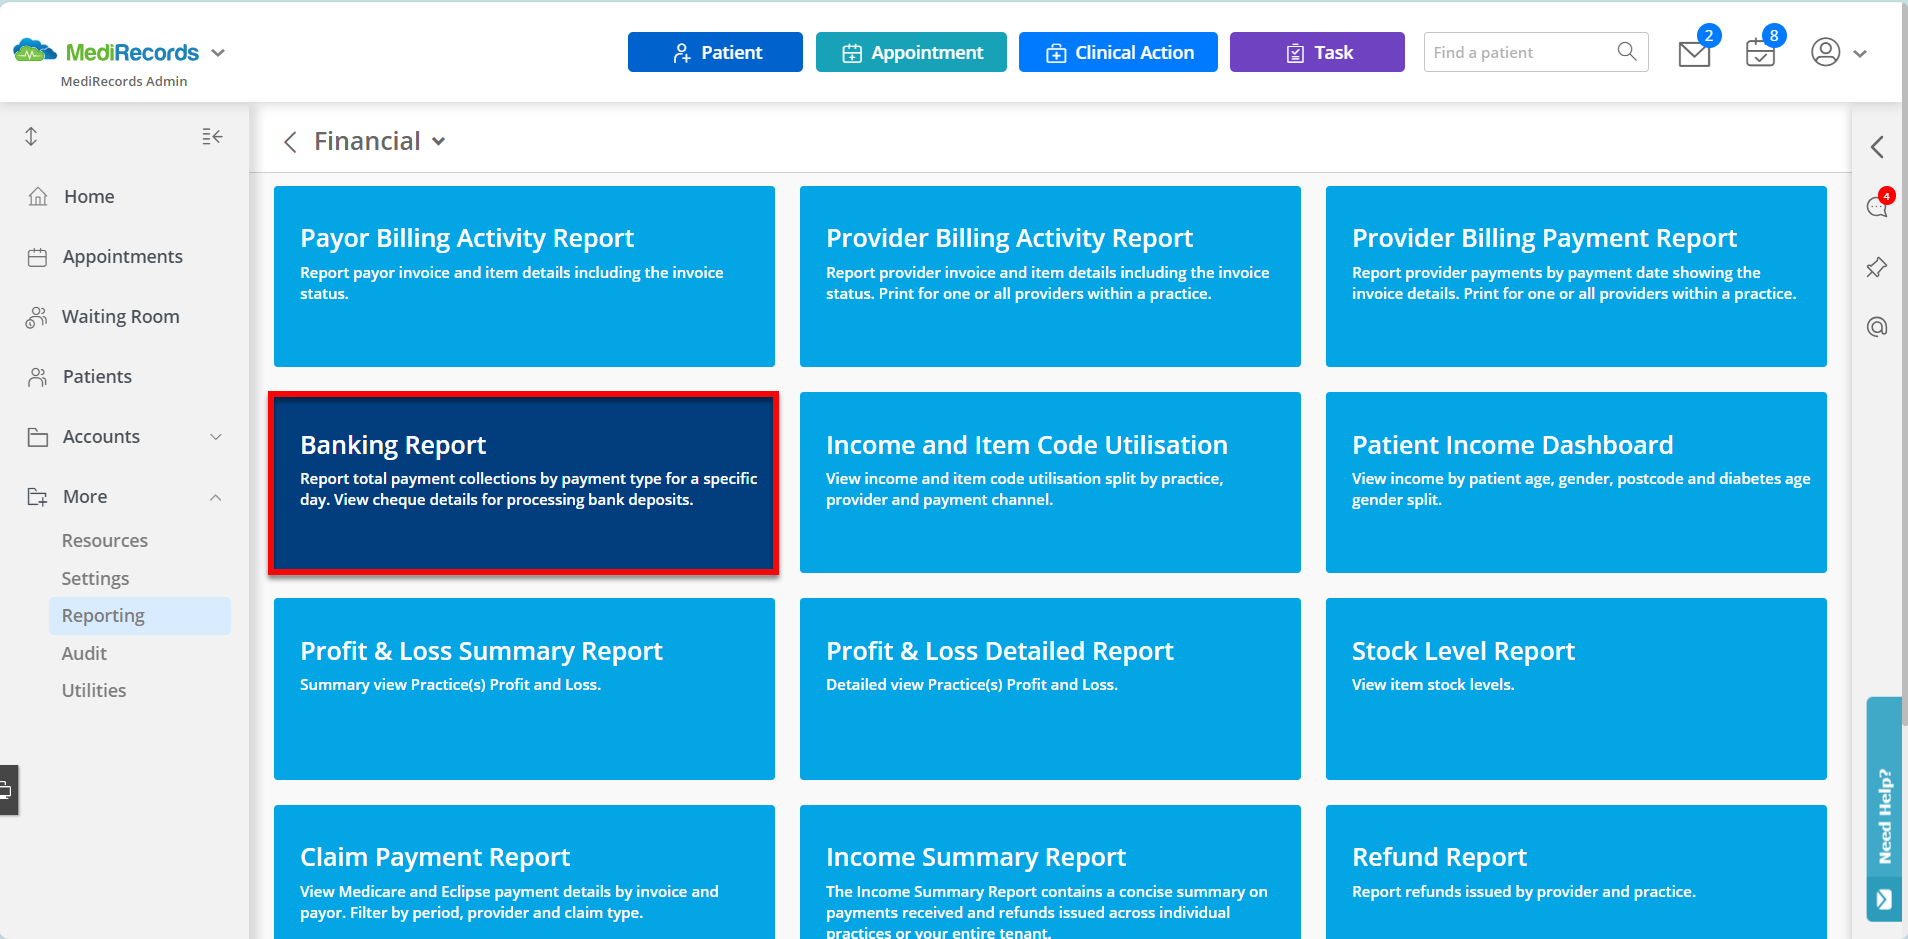Open the chat notifications icon with red badge
The image size is (1908, 939).
tap(1878, 205)
